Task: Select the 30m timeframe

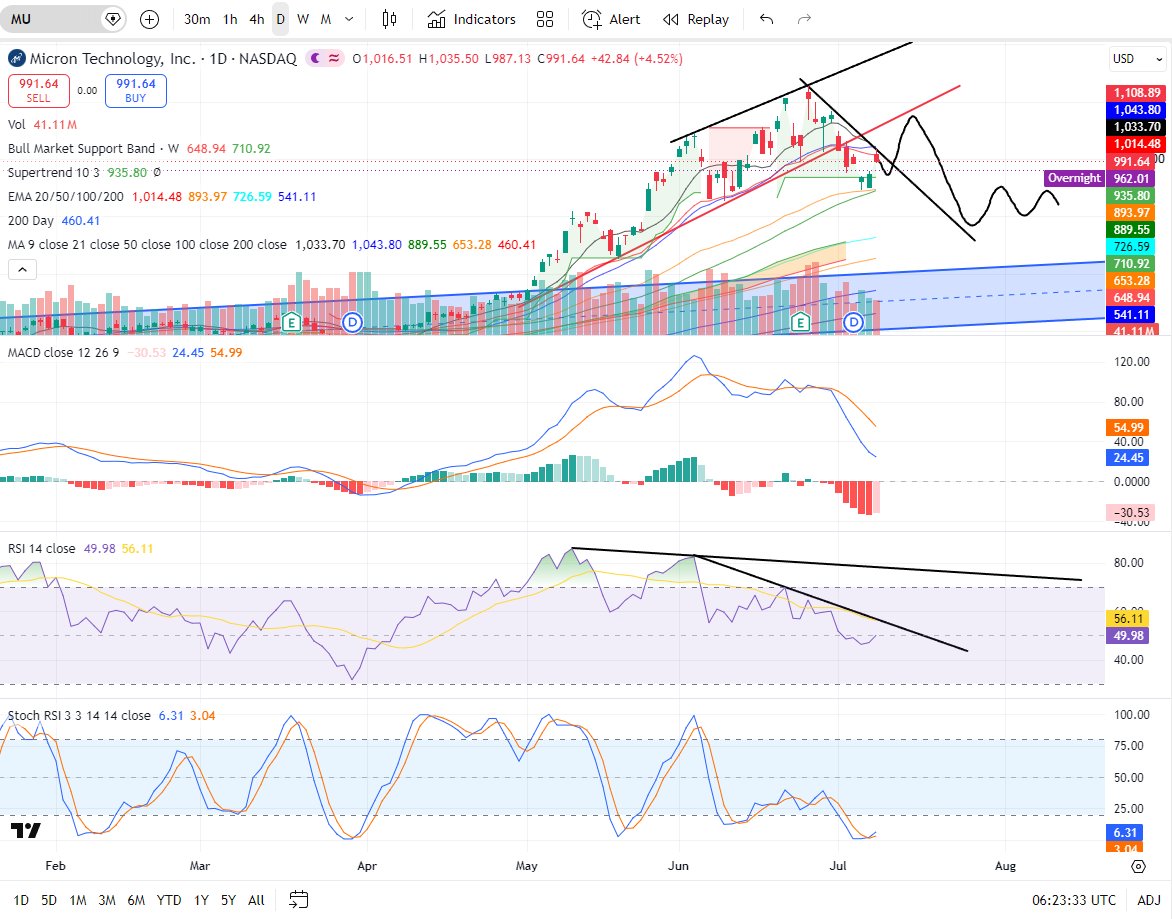Action: pos(197,19)
